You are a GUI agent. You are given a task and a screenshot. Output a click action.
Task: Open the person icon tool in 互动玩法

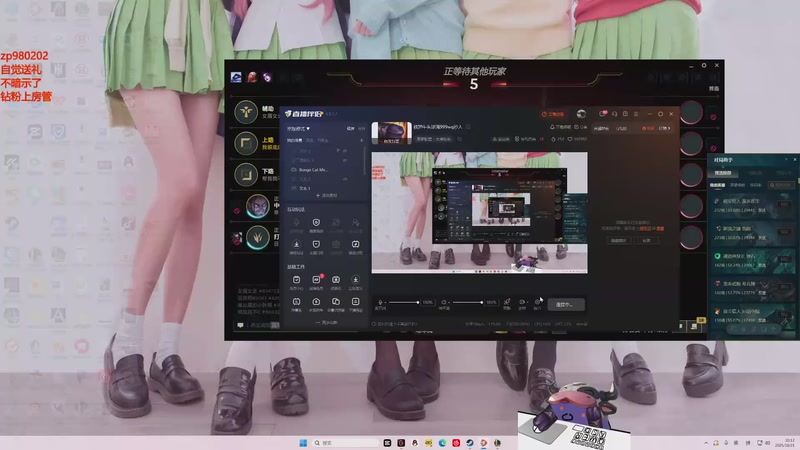pyautogui.click(x=356, y=224)
